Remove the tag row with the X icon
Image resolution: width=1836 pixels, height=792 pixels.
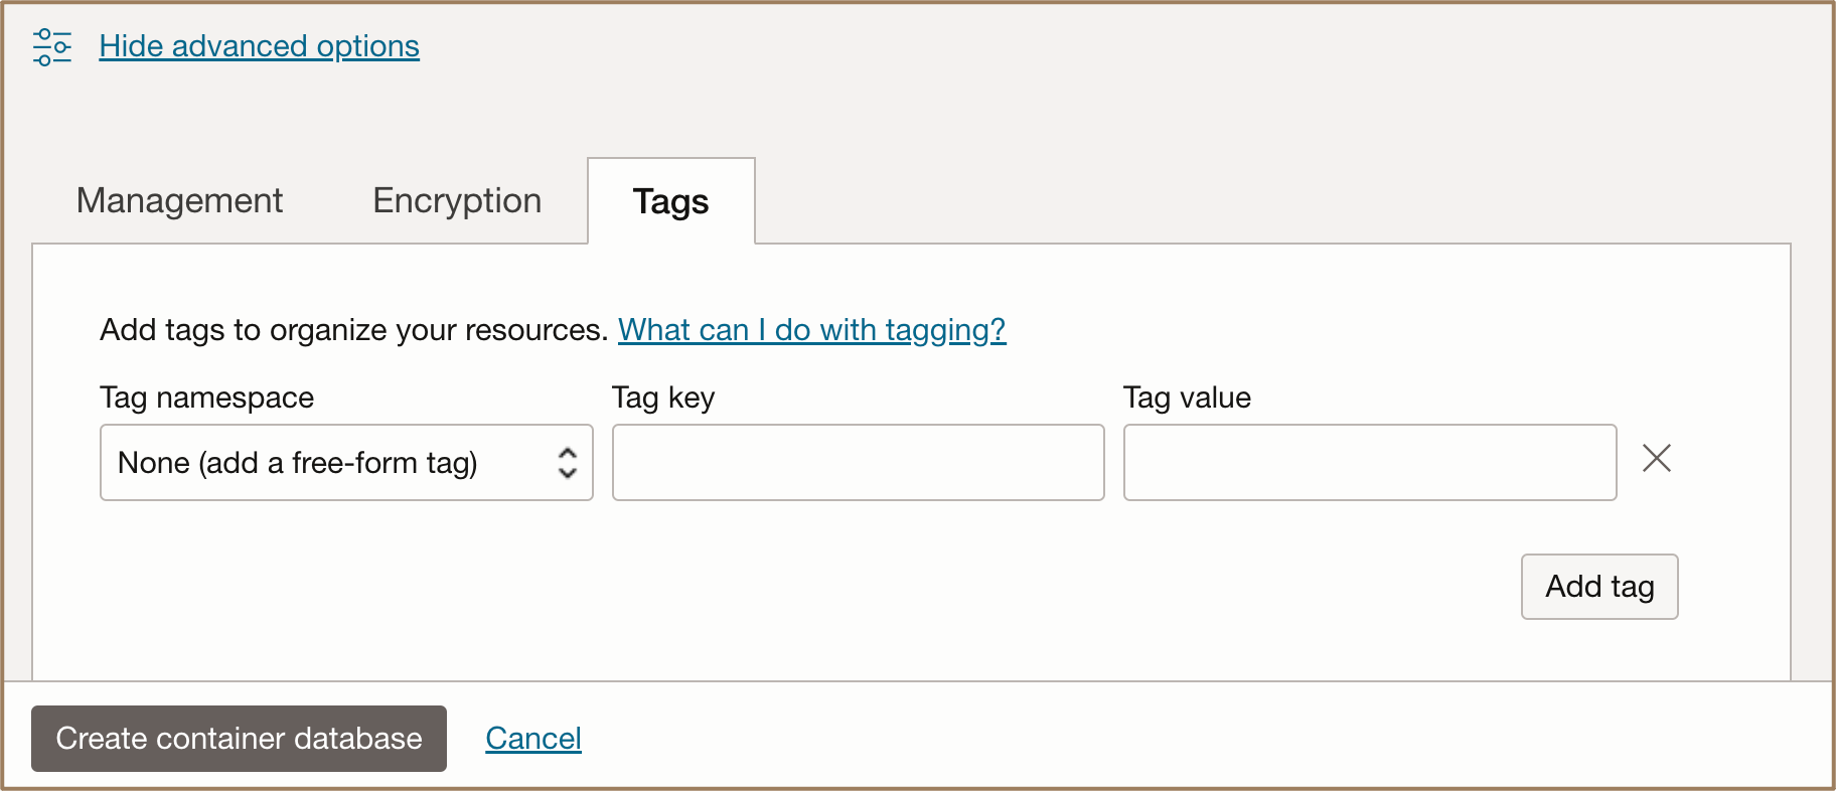[1656, 459]
